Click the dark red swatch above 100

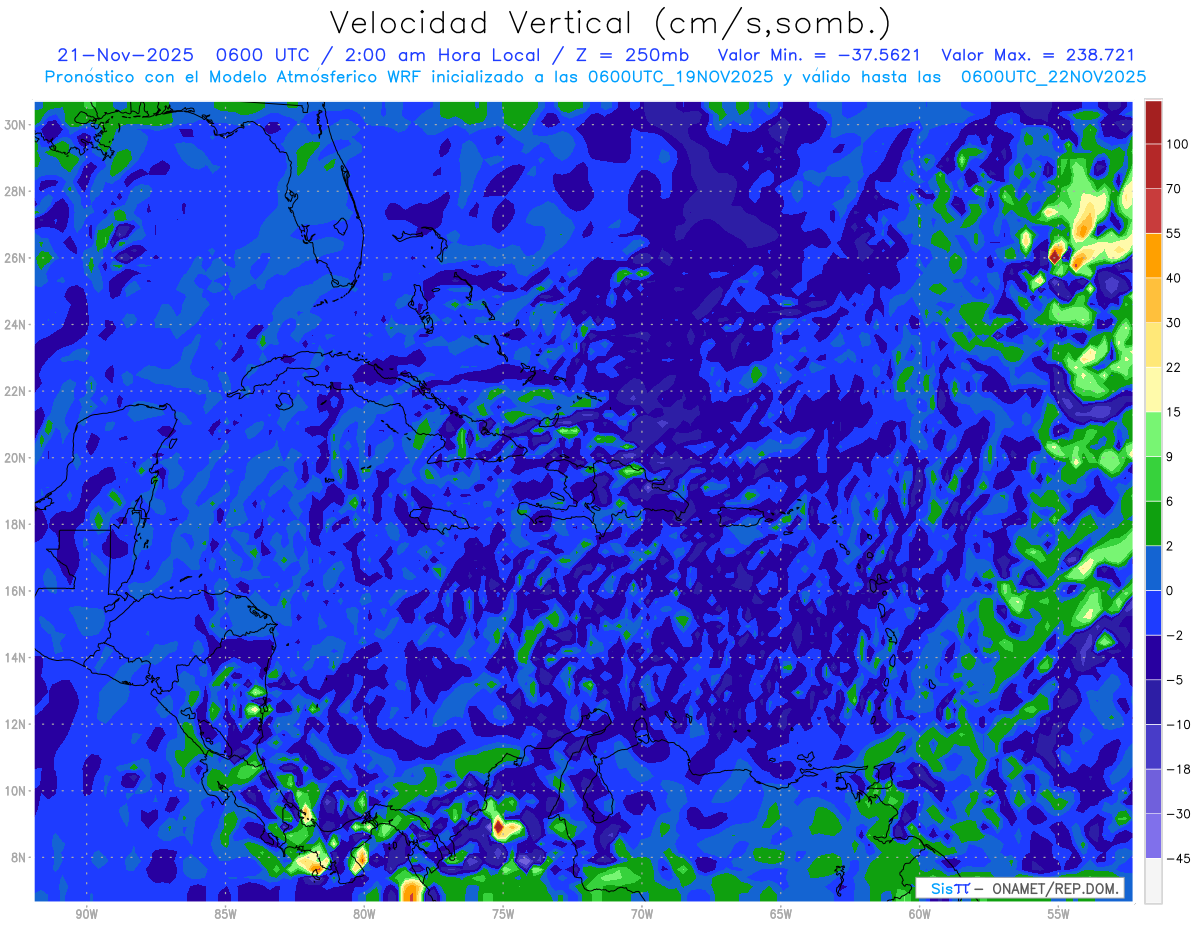click(1153, 121)
